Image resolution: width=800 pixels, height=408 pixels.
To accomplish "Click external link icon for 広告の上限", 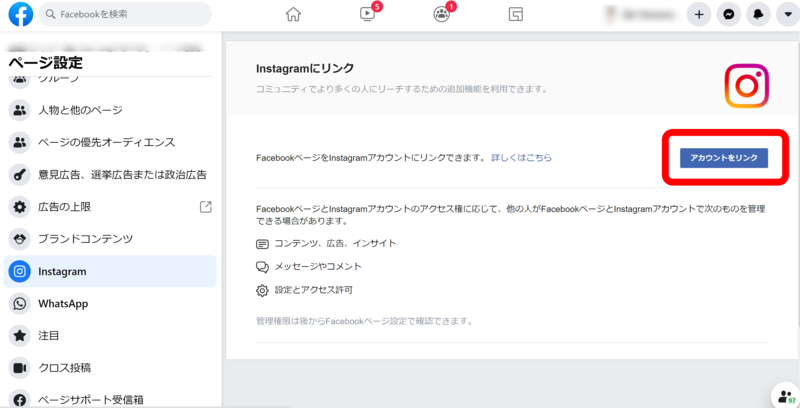I will (x=206, y=207).
